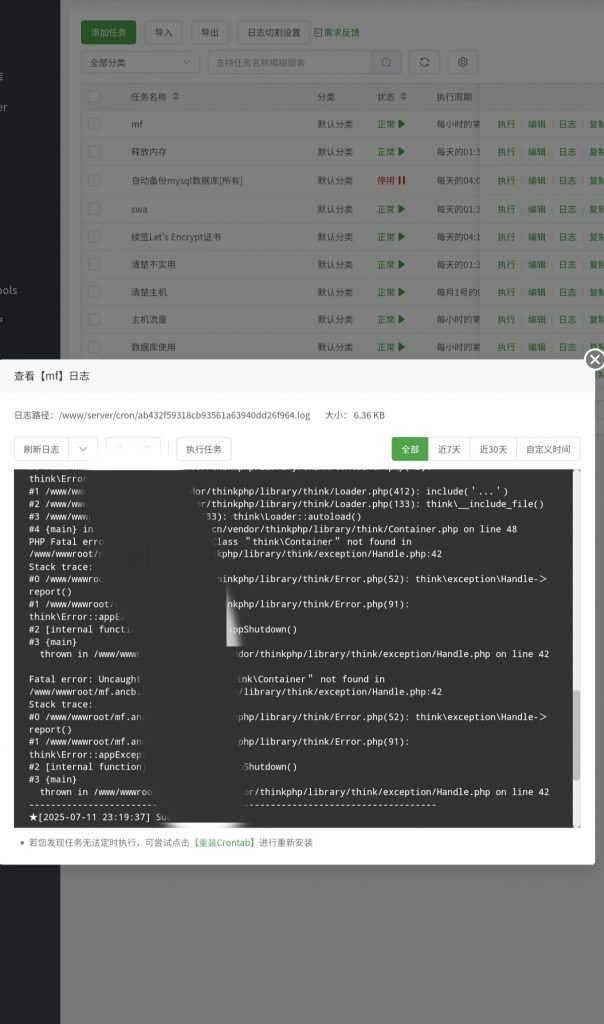Viewport: 604px width, 1024px height.
Task: Click the 导出 button
Action: click(x=210, y=32)
